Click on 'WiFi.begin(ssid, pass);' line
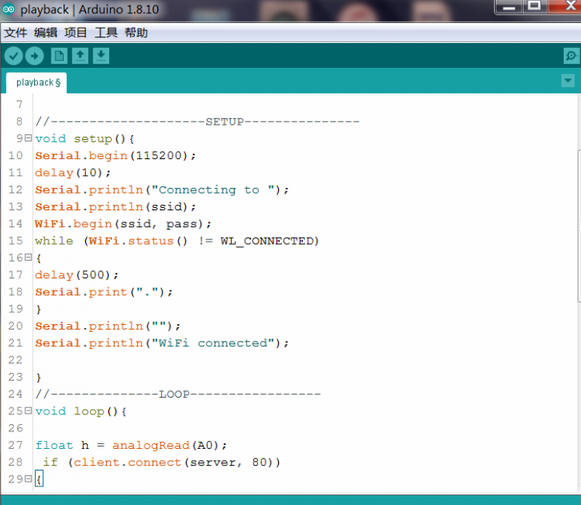The height and width of the screenshot is (505, 581). (x=123, y=224)
